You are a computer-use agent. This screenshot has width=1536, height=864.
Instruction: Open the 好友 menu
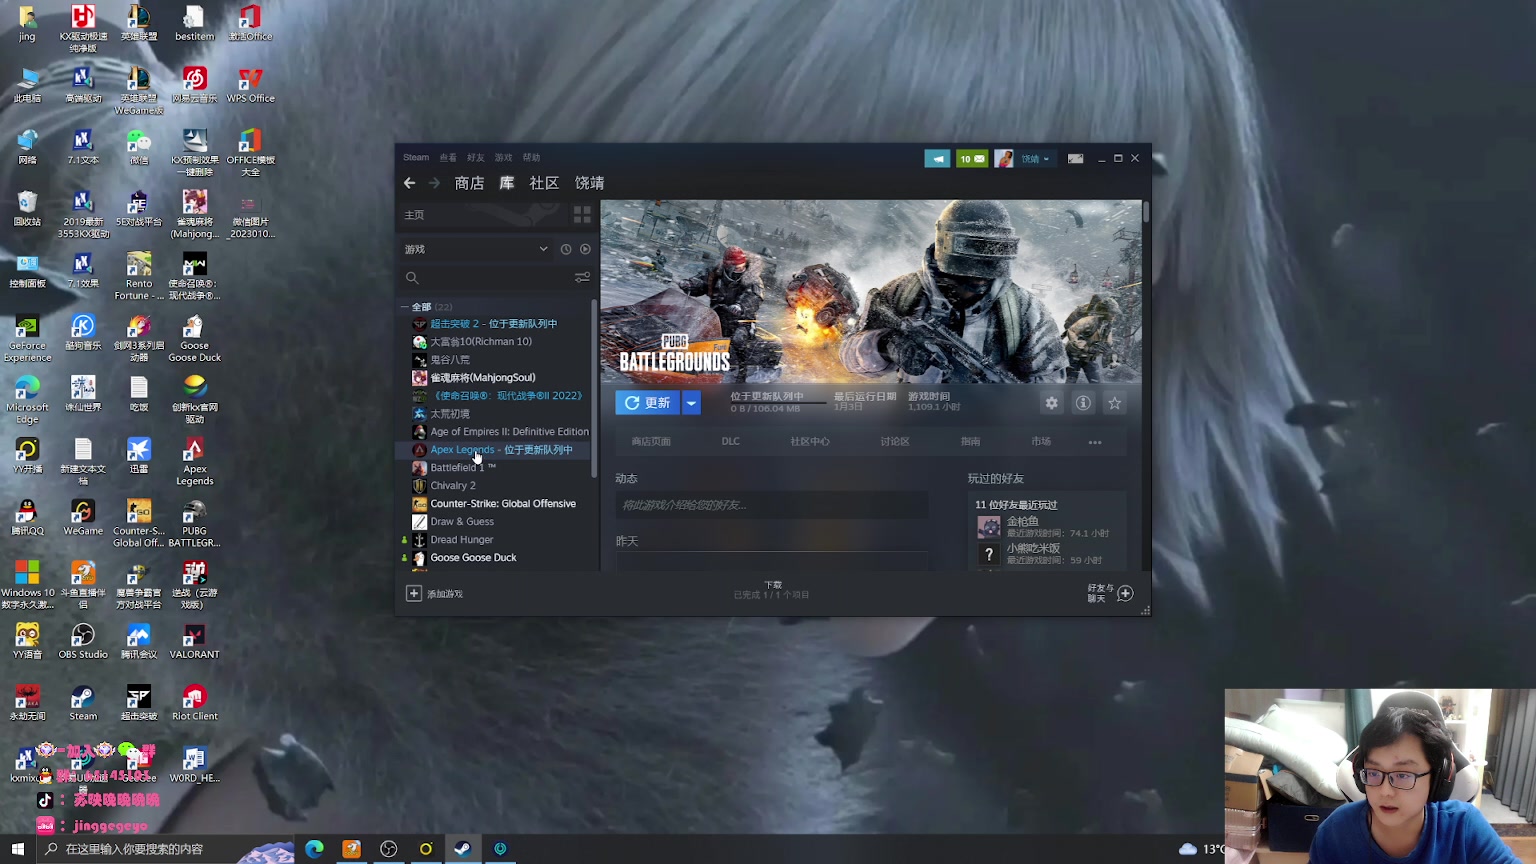click(x=476, y=158)
